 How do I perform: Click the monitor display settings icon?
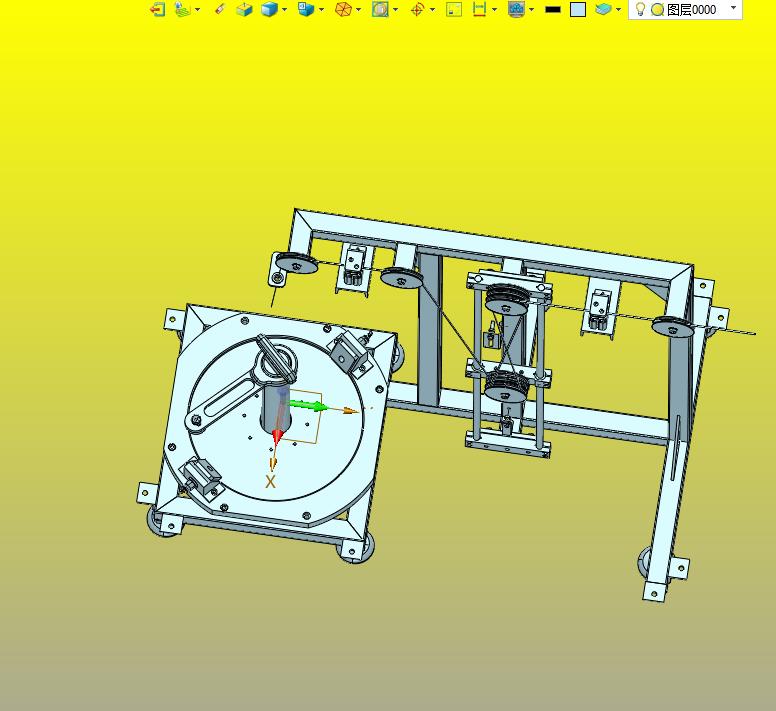pos(516,9)
